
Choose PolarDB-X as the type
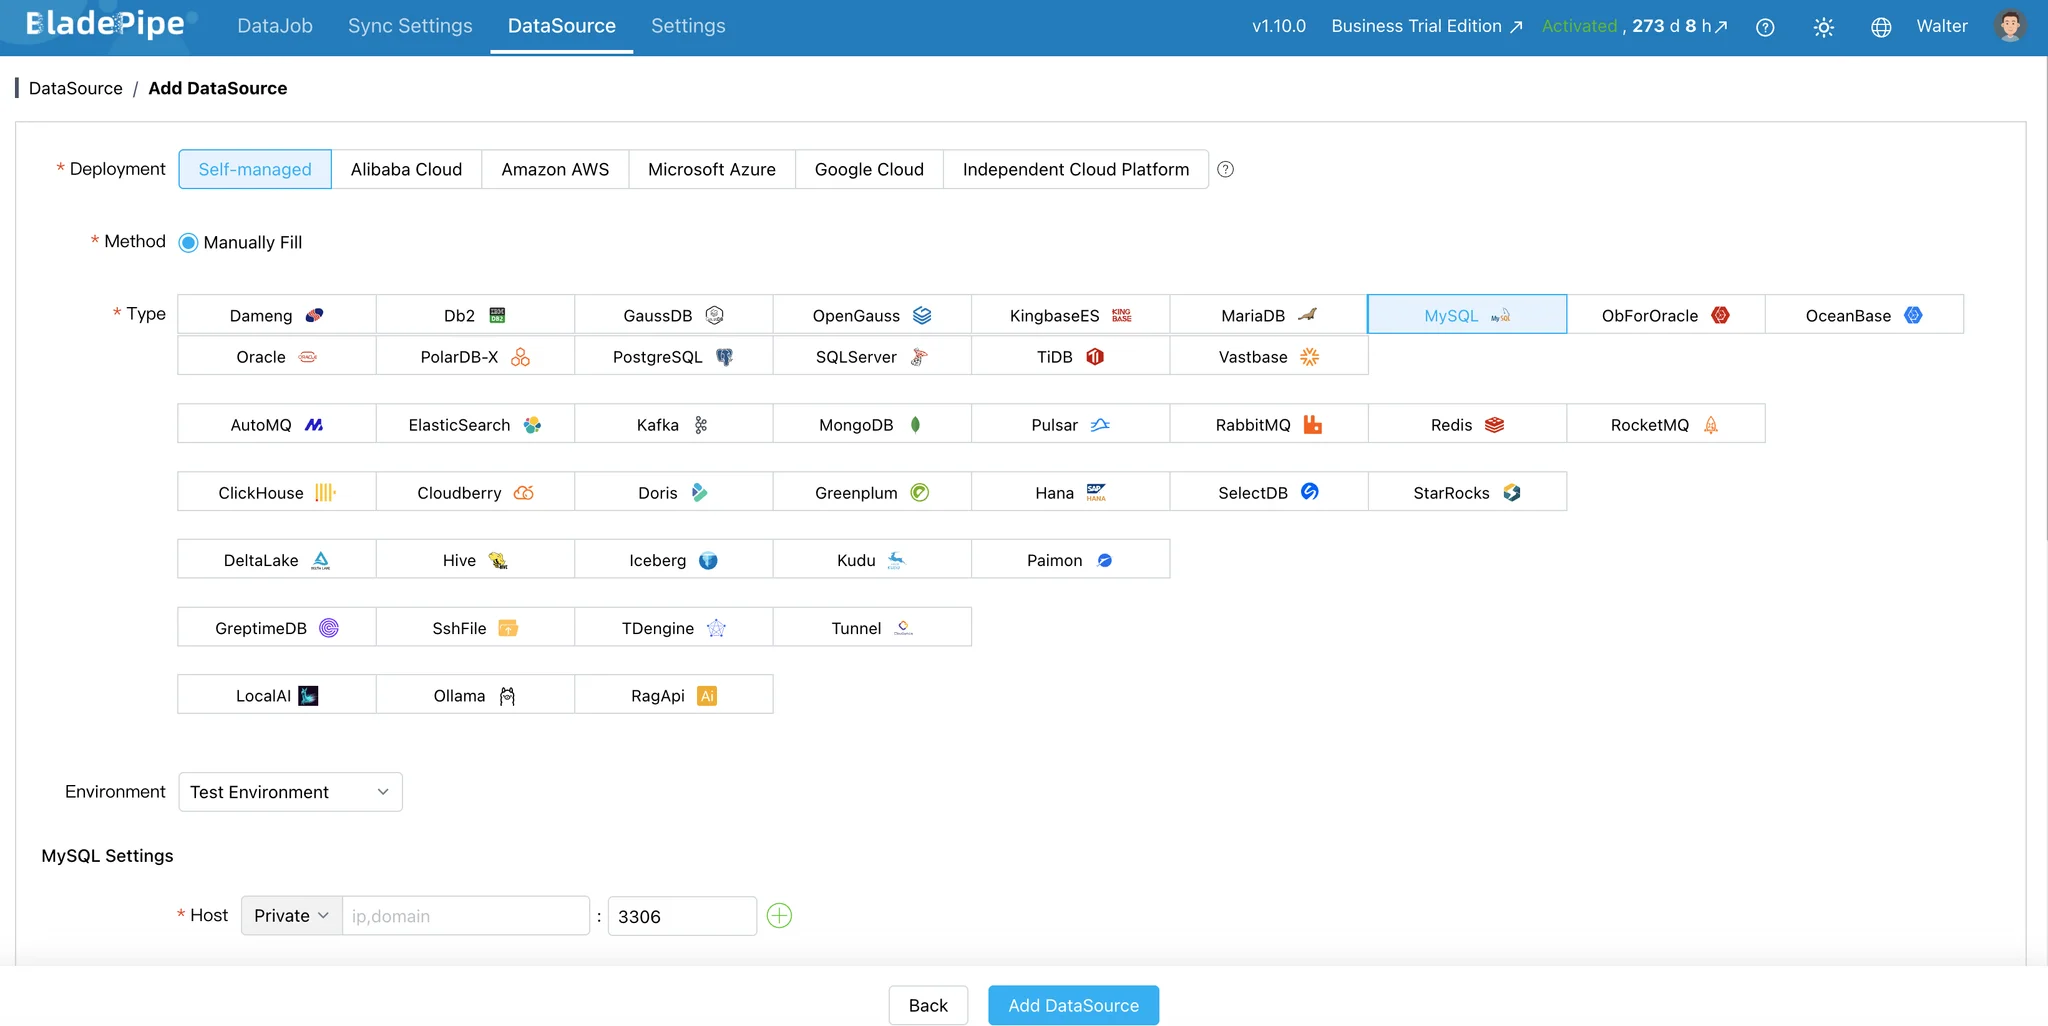pos(475,357)
